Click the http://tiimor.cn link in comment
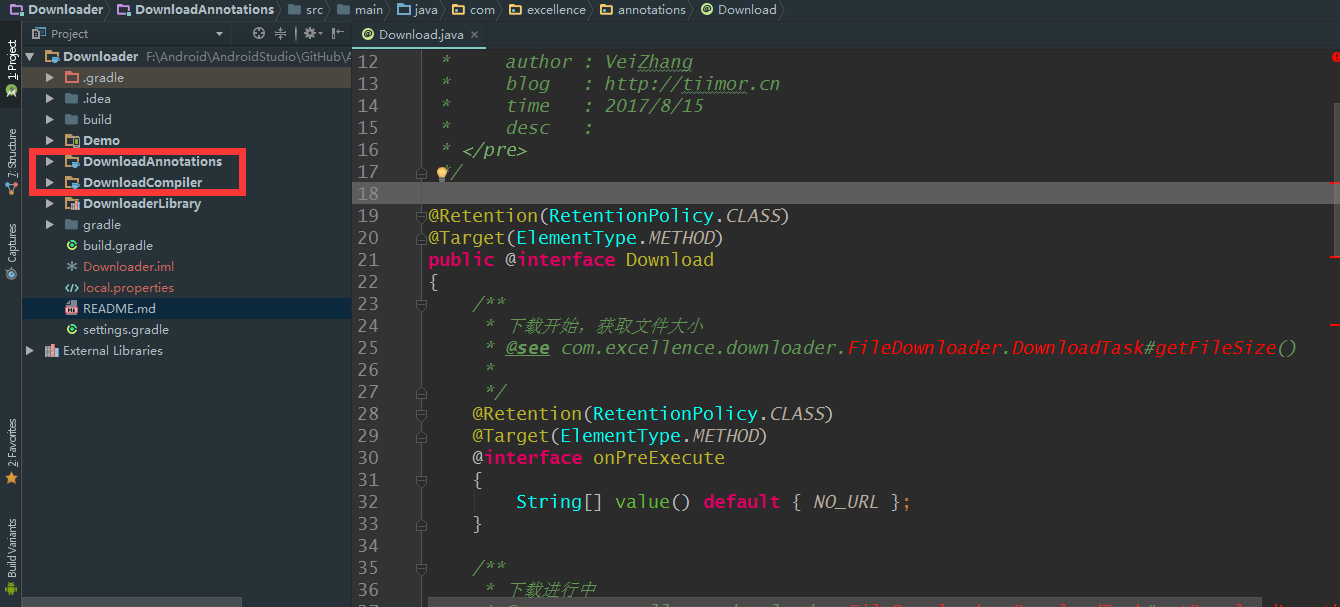Screen dimensions: 1340x607 [x=692, y=83]
